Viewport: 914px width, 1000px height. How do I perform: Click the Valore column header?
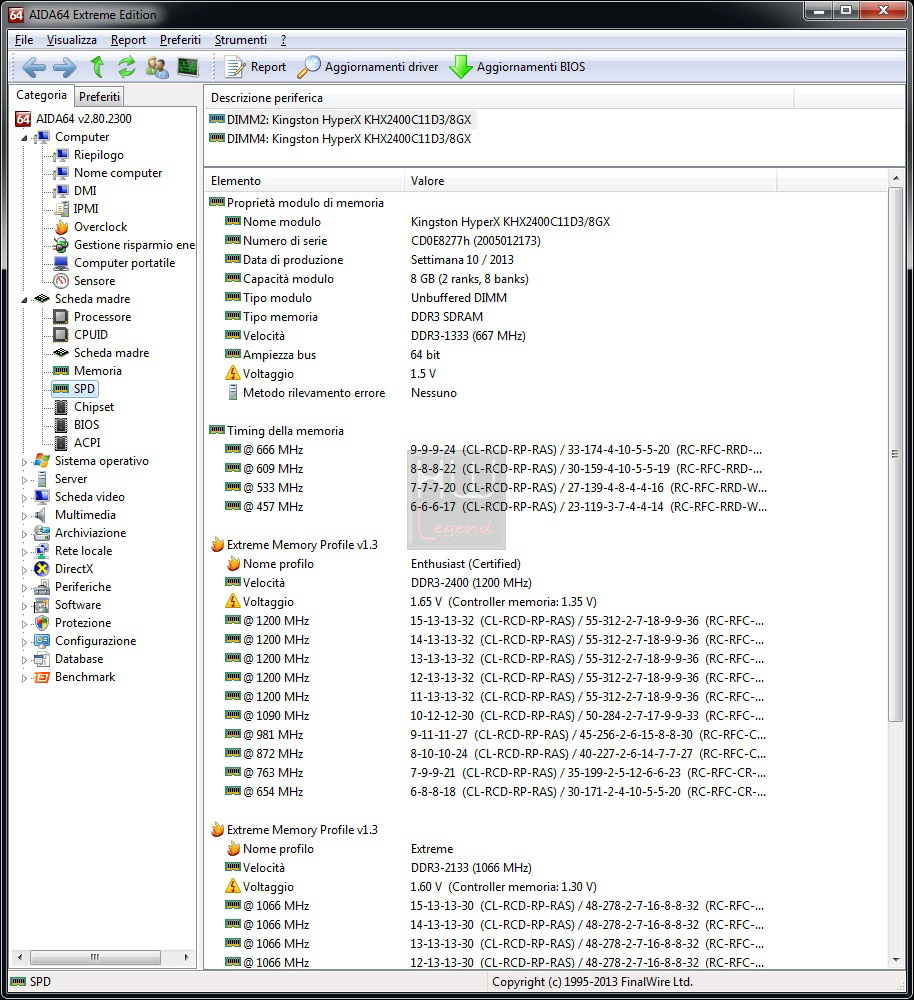click(x=591, y=181)
